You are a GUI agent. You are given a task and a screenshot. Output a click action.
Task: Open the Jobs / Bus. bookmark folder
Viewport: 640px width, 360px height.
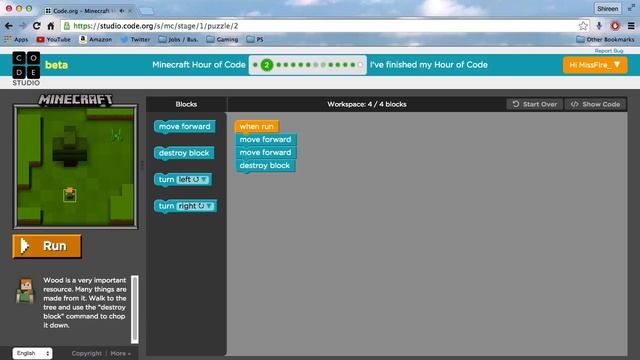[178, 40]
